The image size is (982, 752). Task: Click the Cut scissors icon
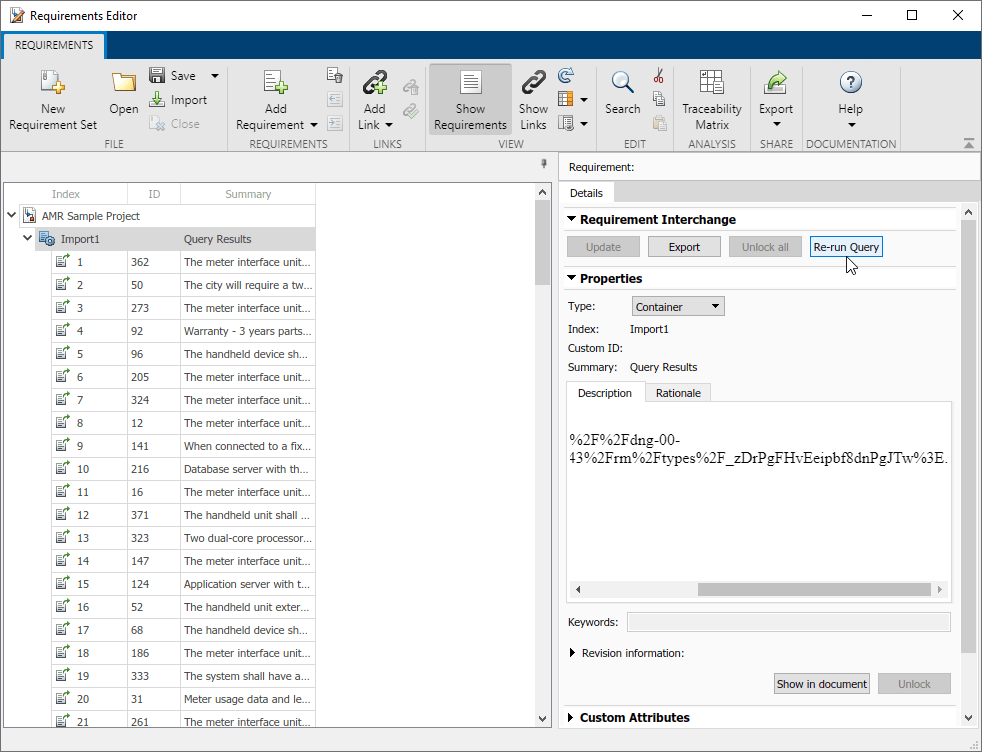coord(659,76)
